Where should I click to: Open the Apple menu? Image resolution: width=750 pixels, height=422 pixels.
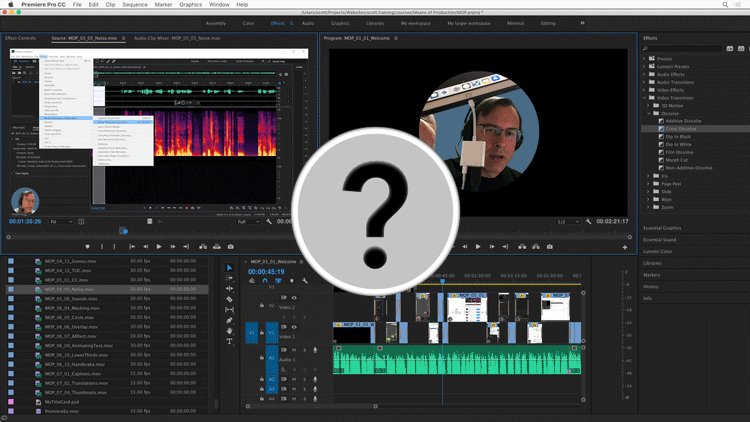point(11,4)
